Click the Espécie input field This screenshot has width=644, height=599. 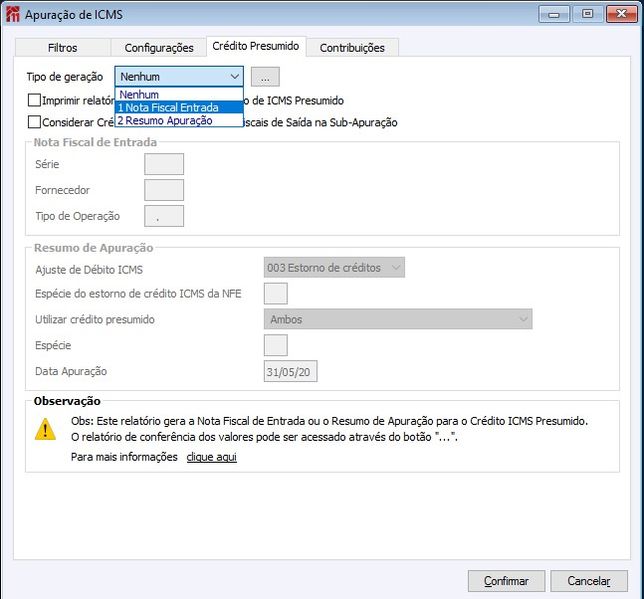tap(276, 345)
